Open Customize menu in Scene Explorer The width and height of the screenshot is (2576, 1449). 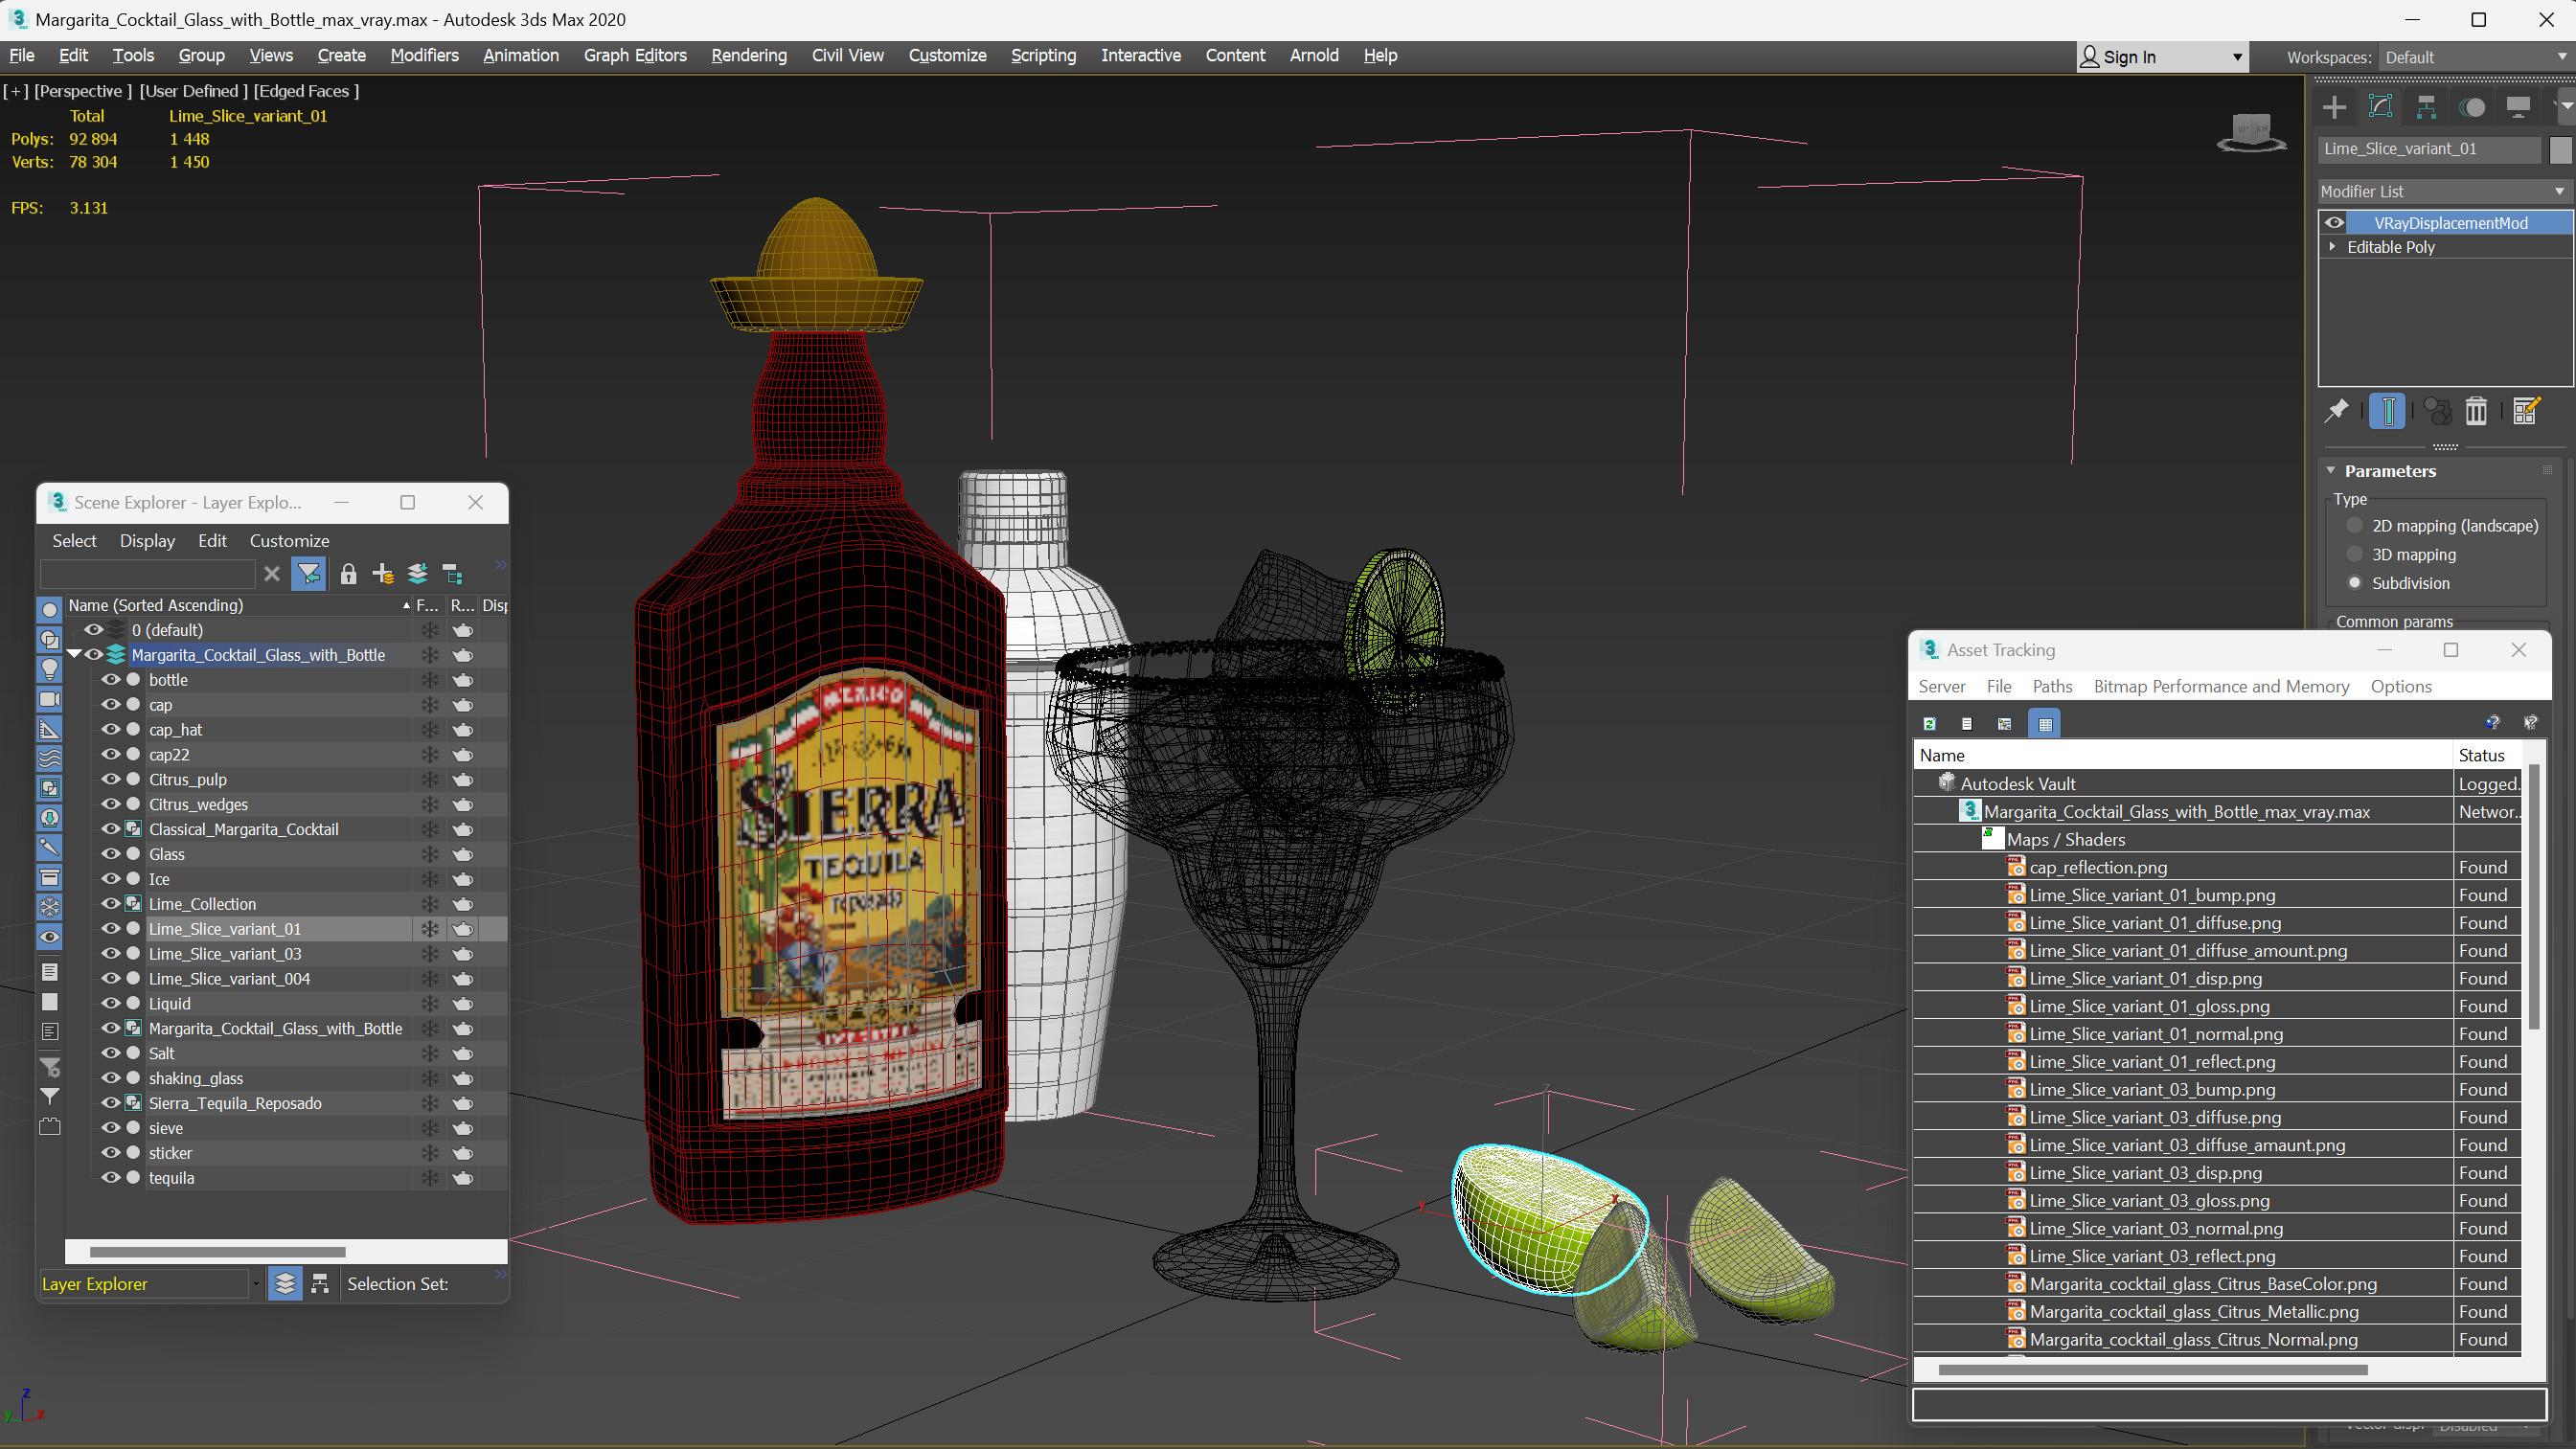289,541
